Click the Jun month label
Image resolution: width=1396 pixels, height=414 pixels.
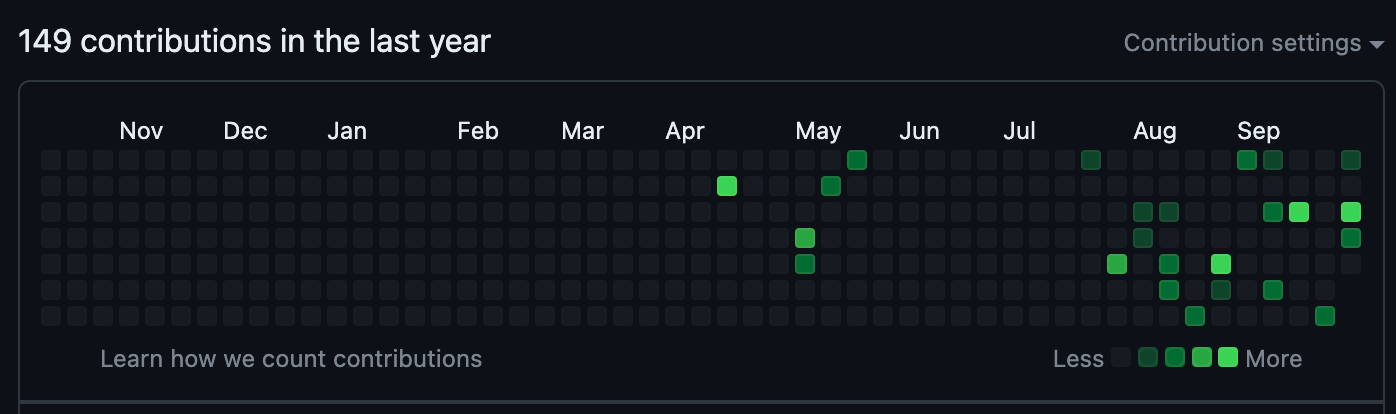[x=919, y=131]
